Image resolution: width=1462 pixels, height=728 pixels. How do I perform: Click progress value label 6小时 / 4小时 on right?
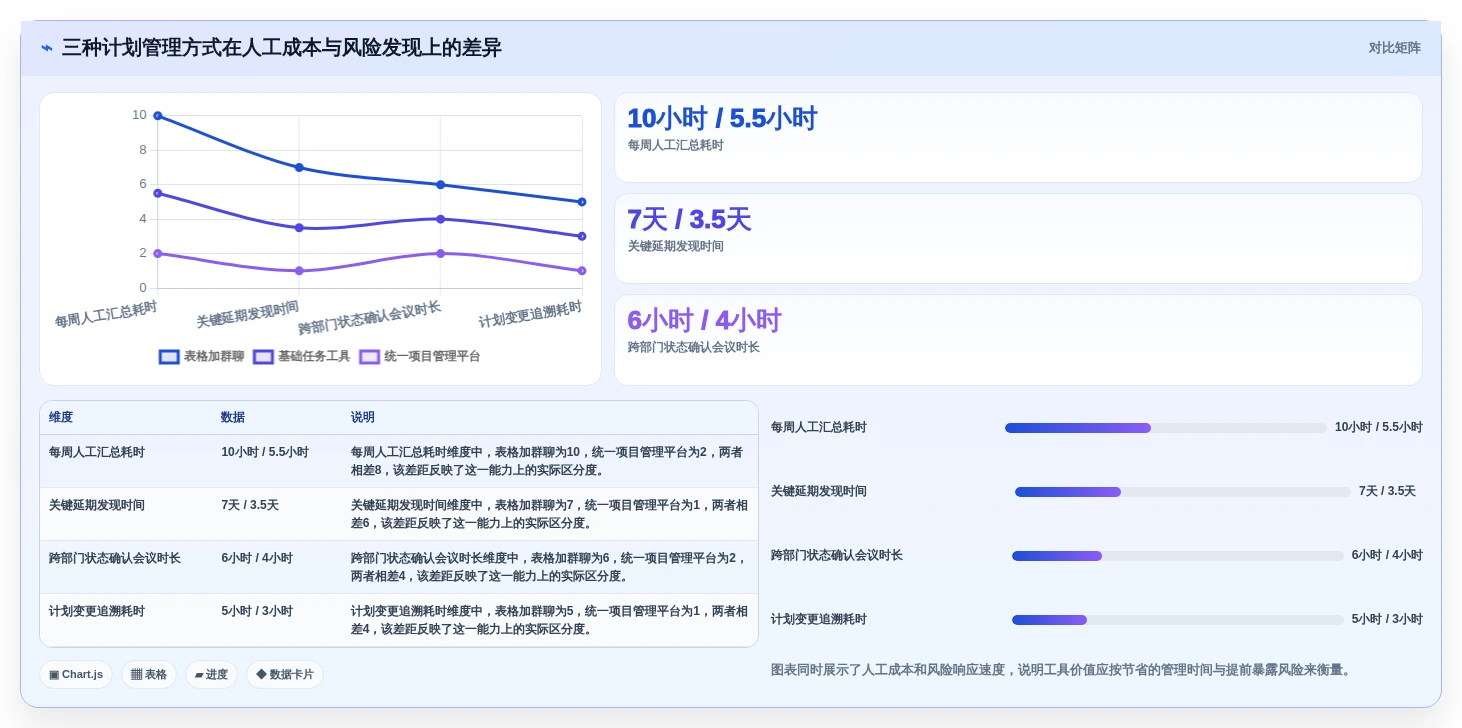tap(1387, 555)
